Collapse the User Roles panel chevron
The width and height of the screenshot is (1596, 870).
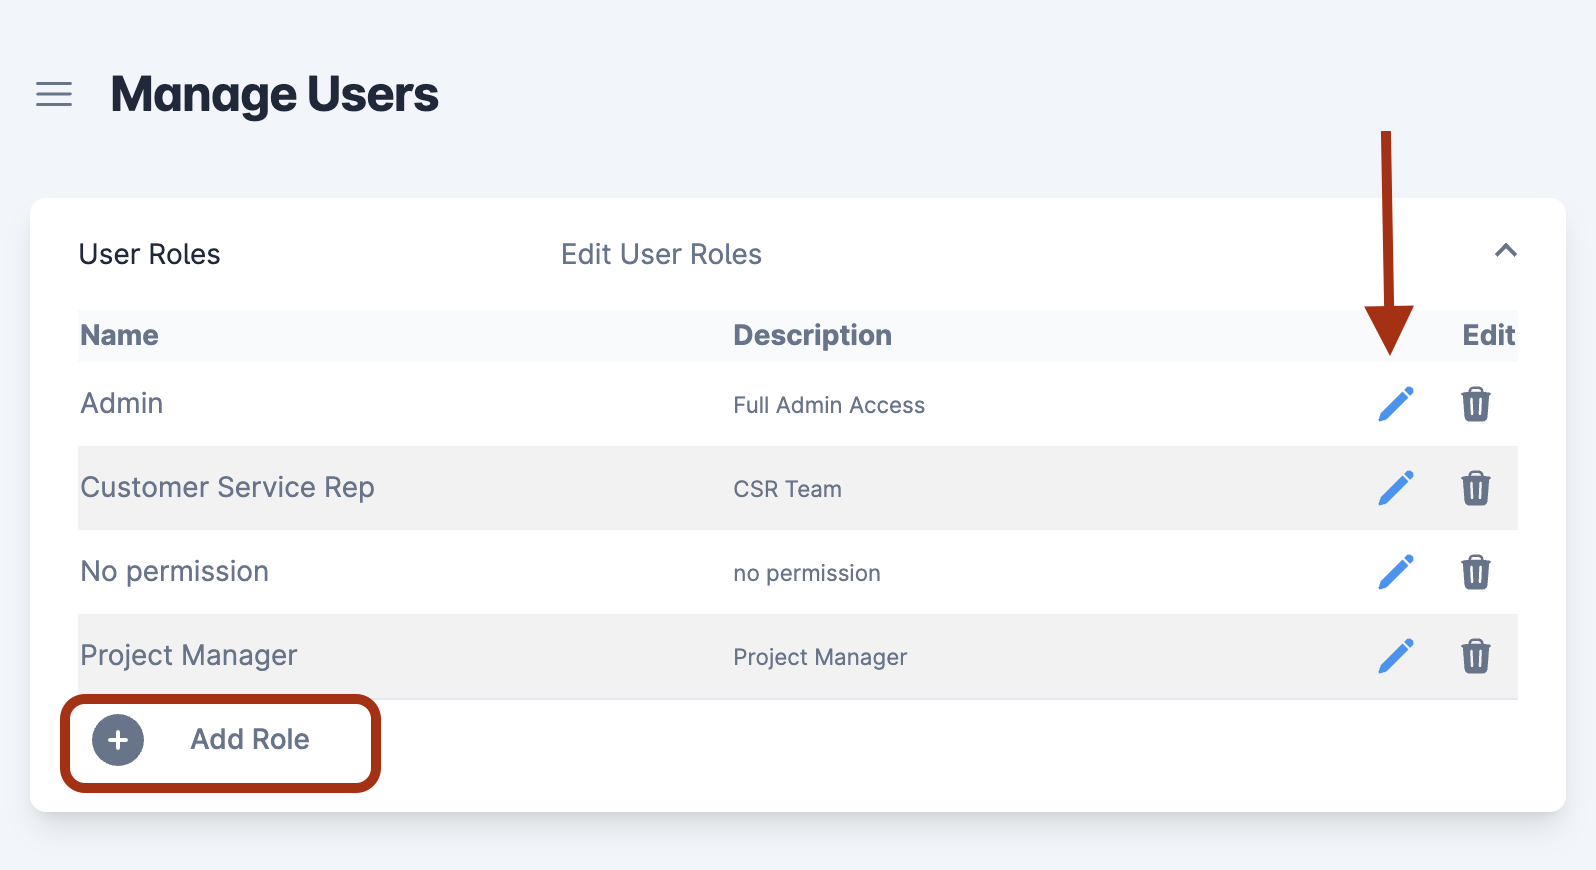[x=1505, y=251]
